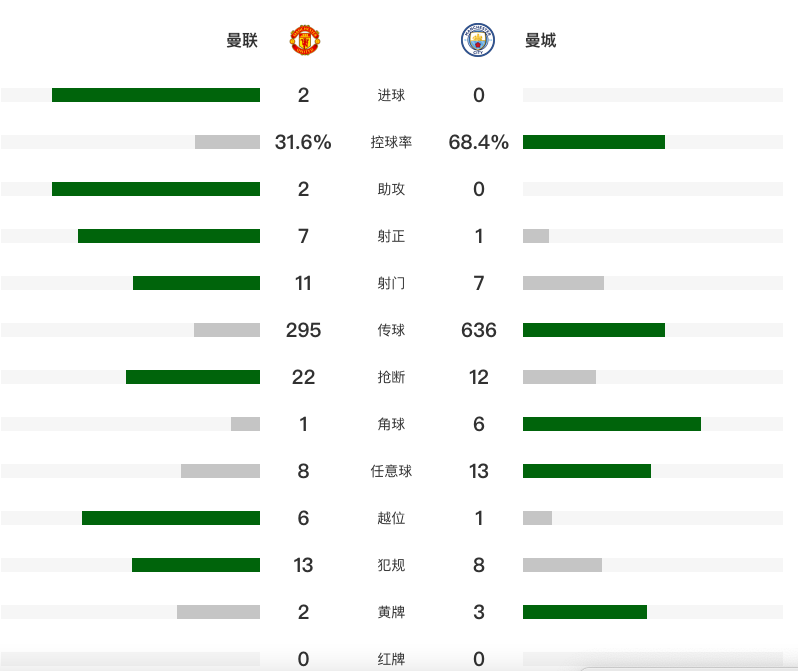Select the 控球率 stat label
The image size is (798, 671).
[x=391, y=143]
